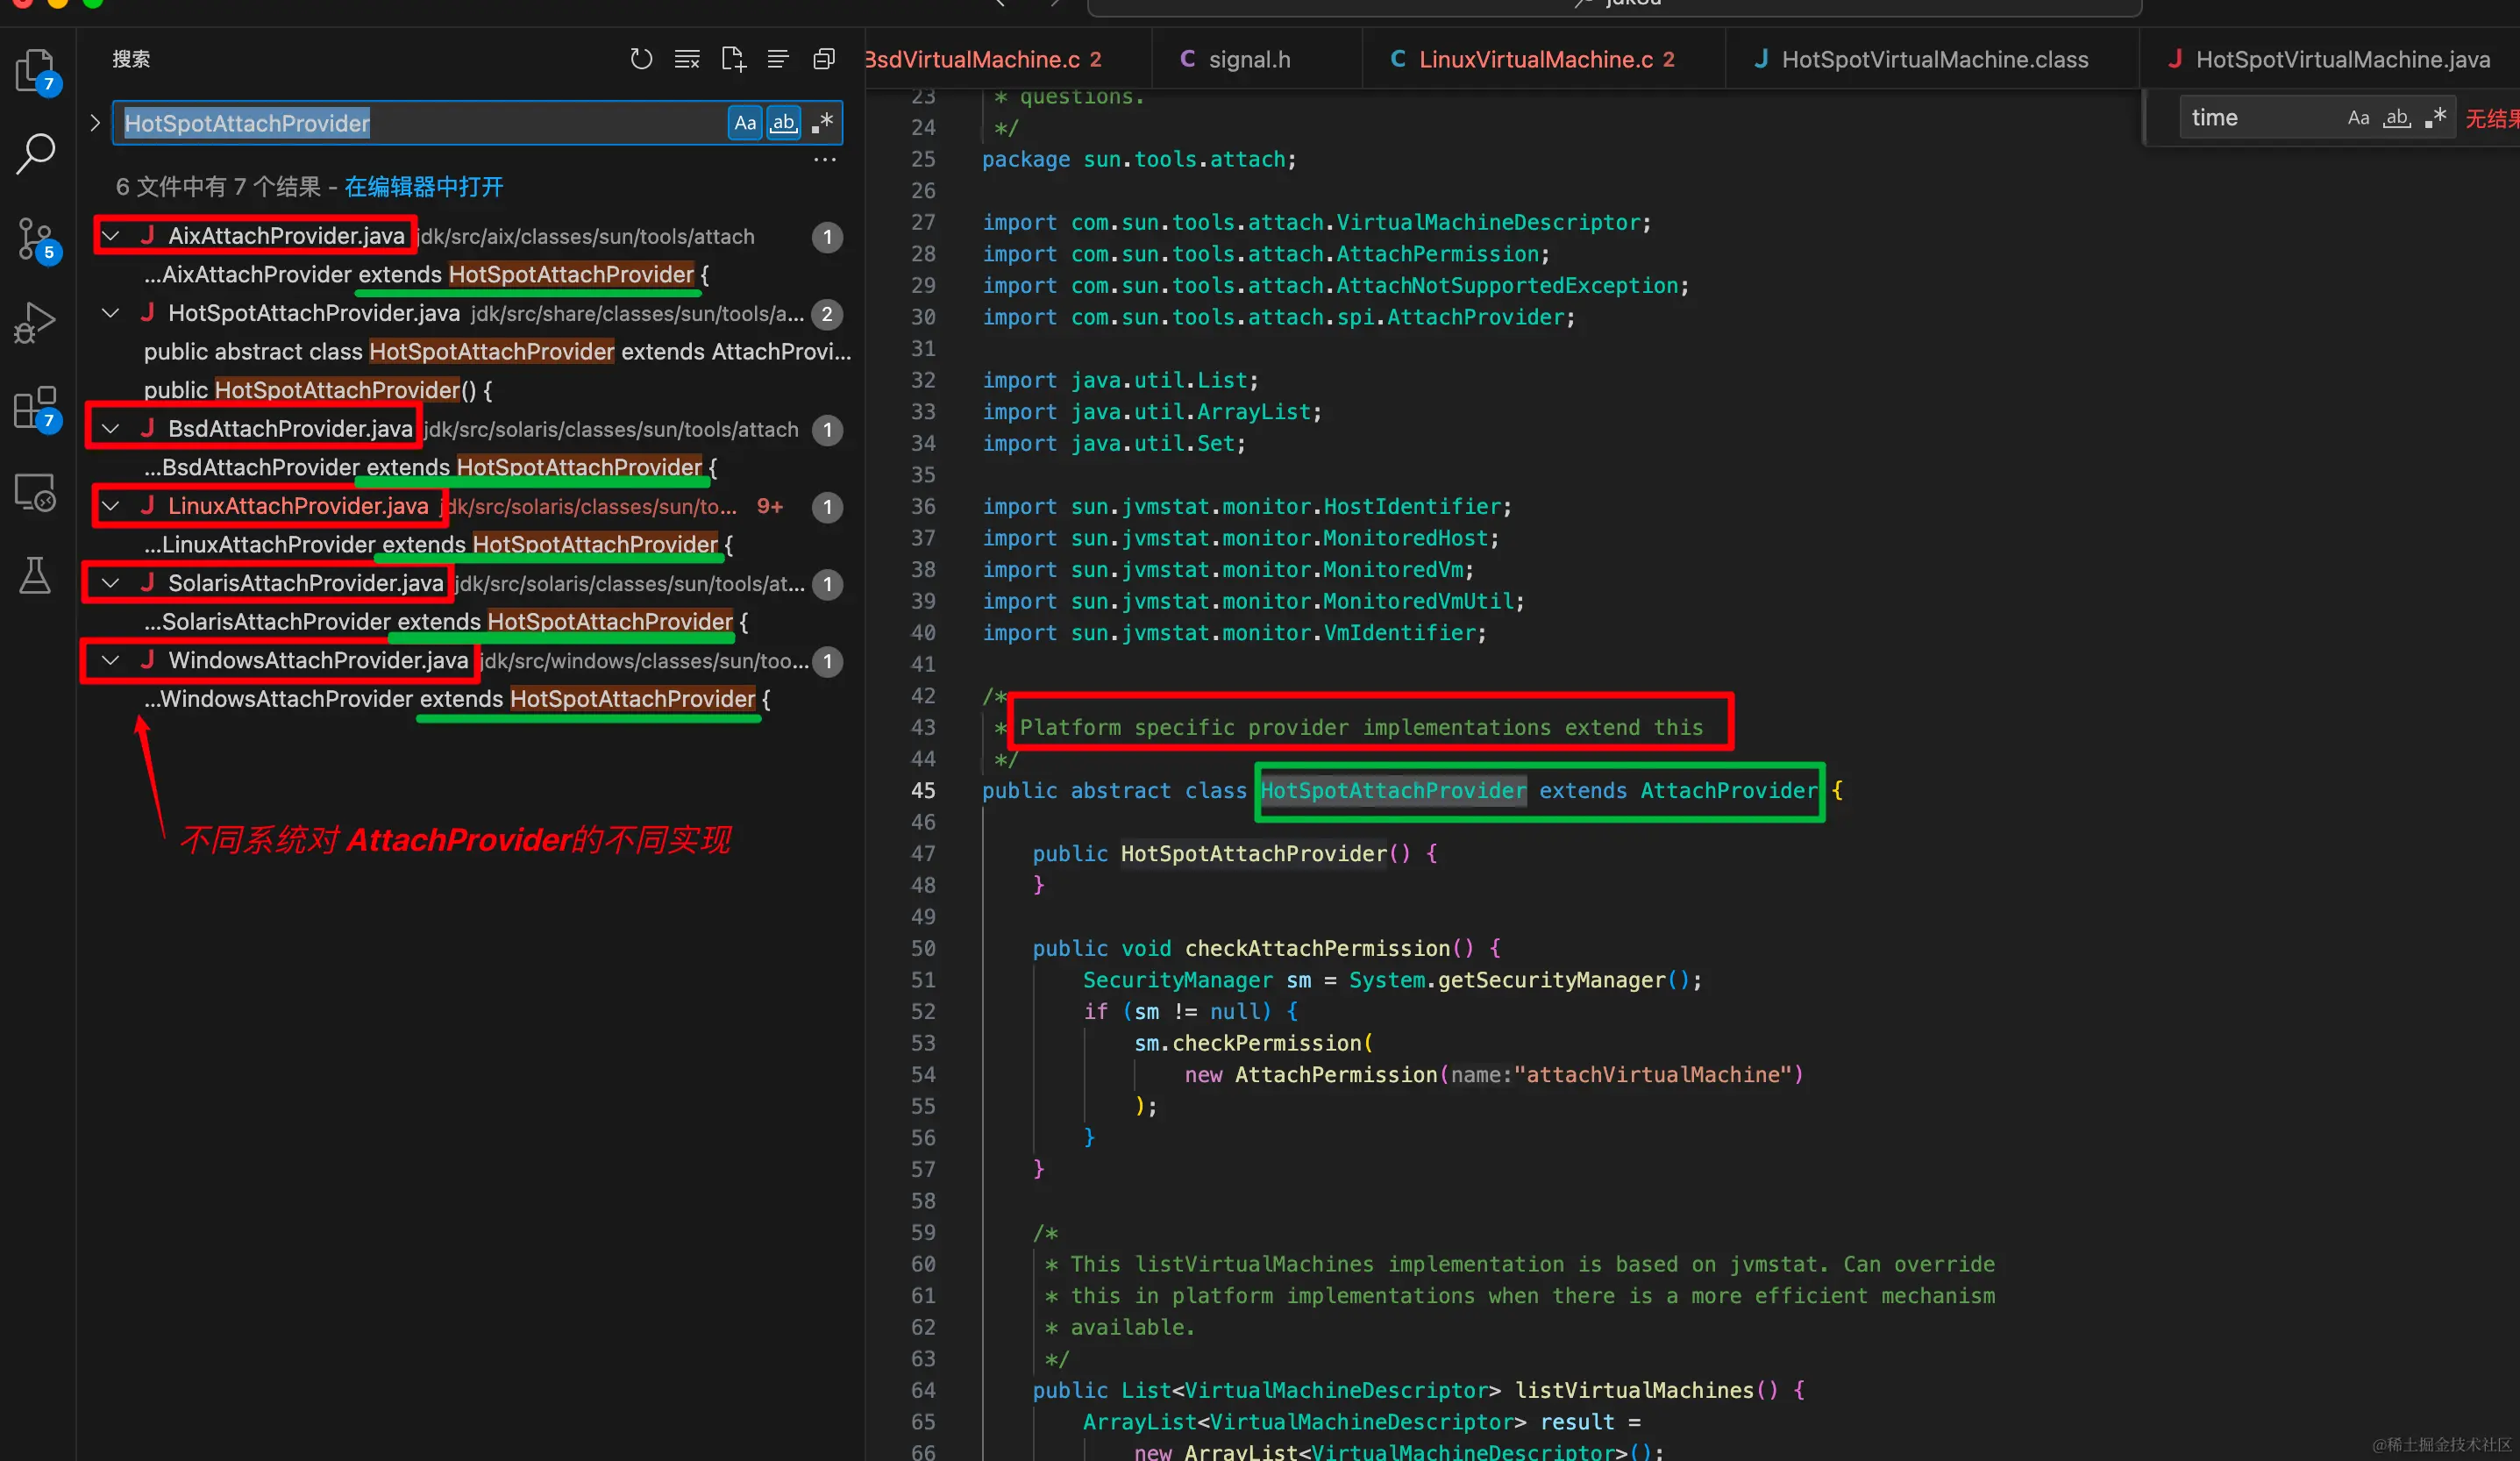This screenshot has height=1461, width=2520.
Task: Open the Explorer view in activity bar
Action: coord(35,70)
